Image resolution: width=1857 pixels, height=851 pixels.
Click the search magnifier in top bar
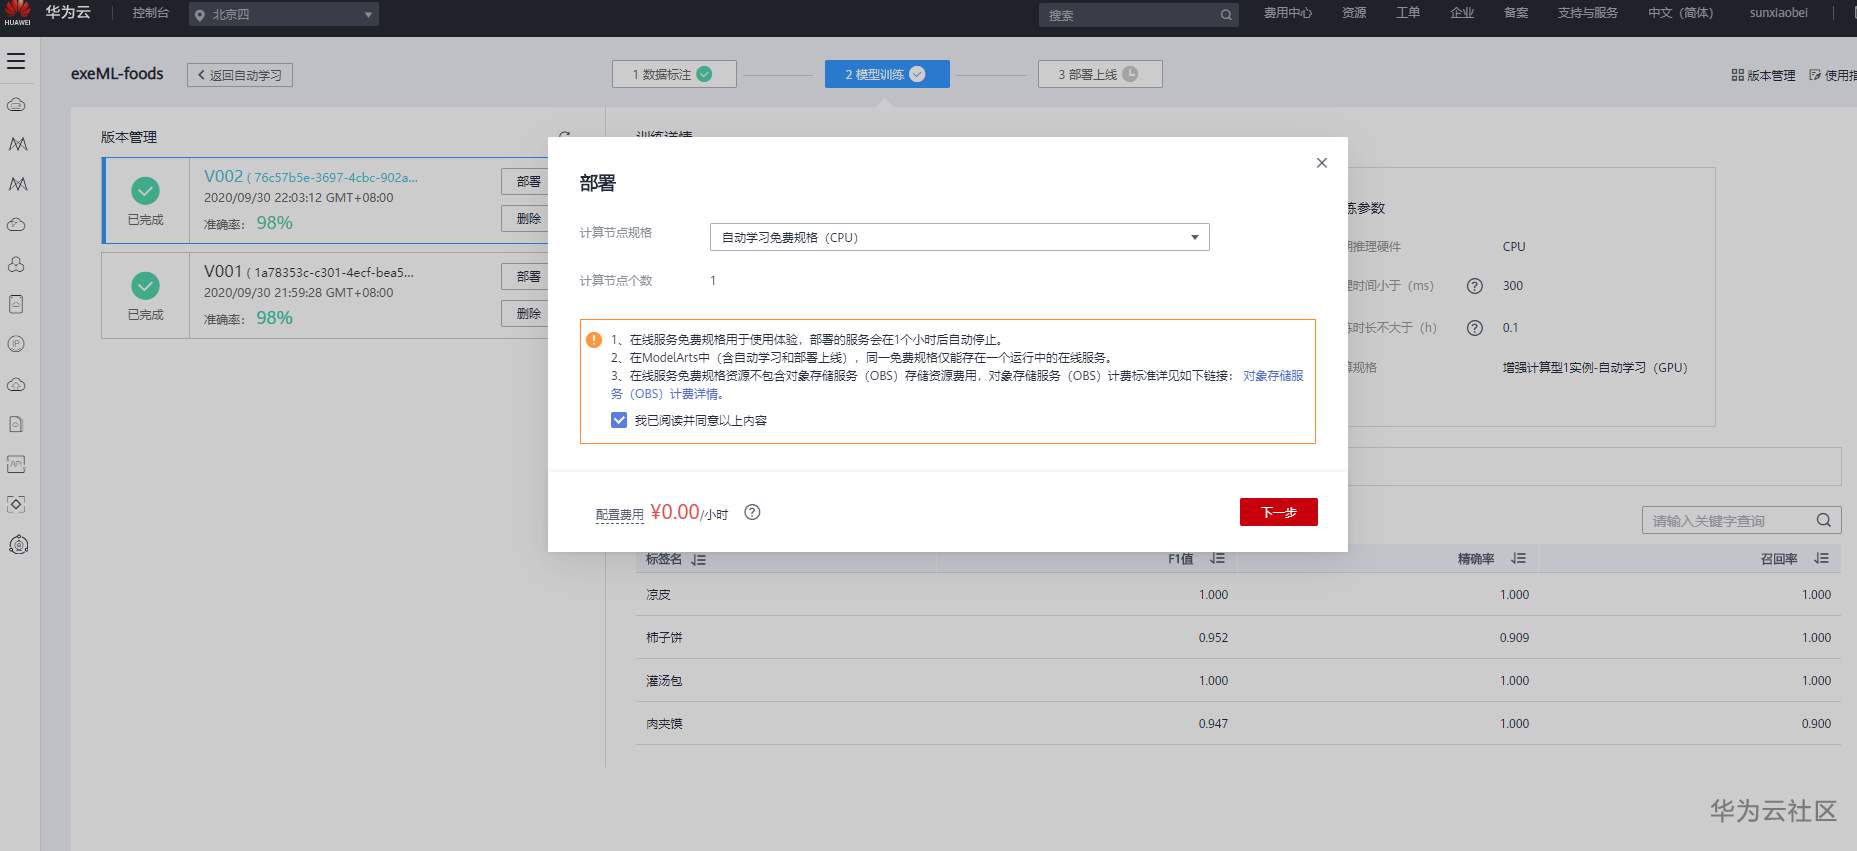pos(1226,15)
